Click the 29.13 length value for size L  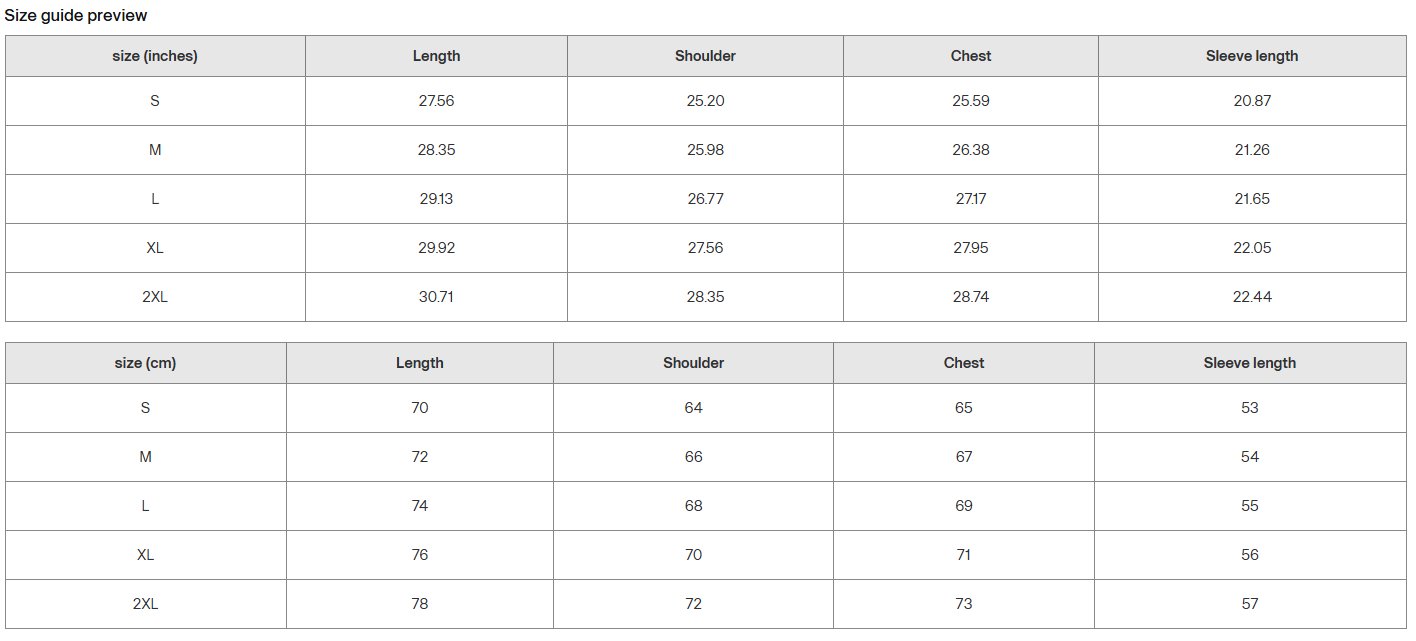tap(436, 199)
